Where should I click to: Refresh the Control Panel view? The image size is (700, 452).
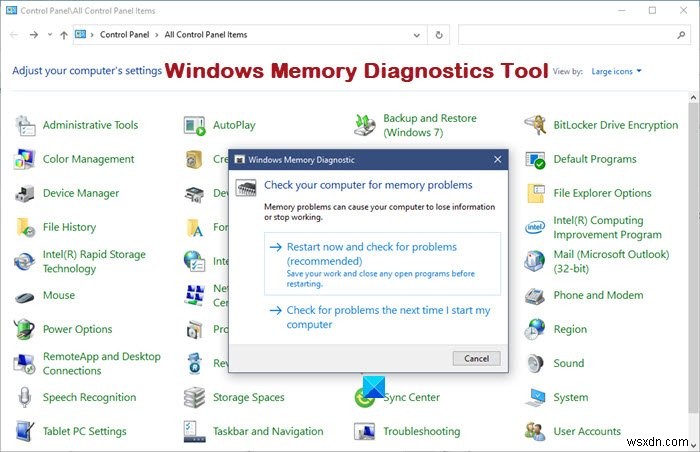click(x=439, y=35)
